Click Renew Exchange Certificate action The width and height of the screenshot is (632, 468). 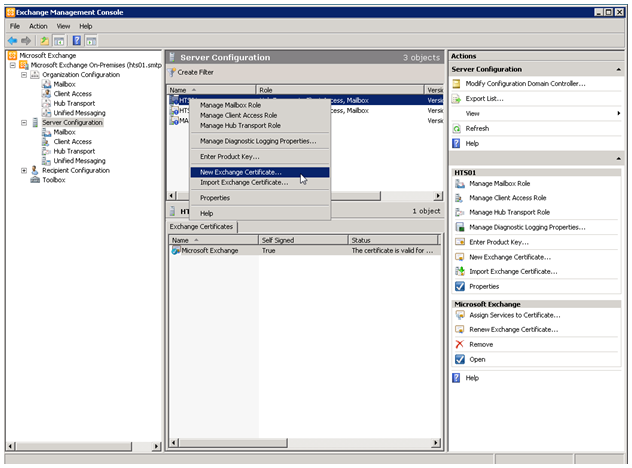514,330
